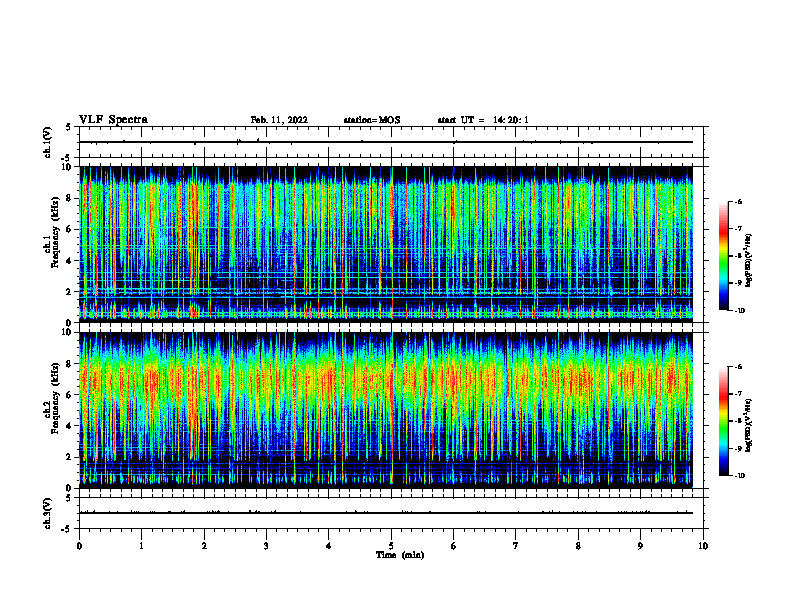Click time axis tick label 4
Viewport: 792px width, 612px height.
329,546
